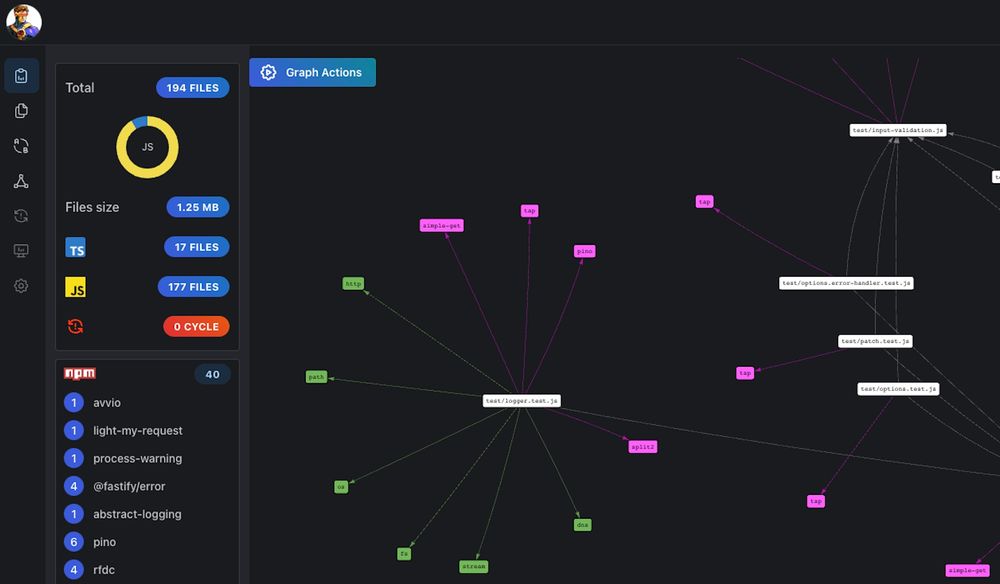Screen dimensions: 1000x584
Task: Select avvio in npm list
Action: coord(107,403)
